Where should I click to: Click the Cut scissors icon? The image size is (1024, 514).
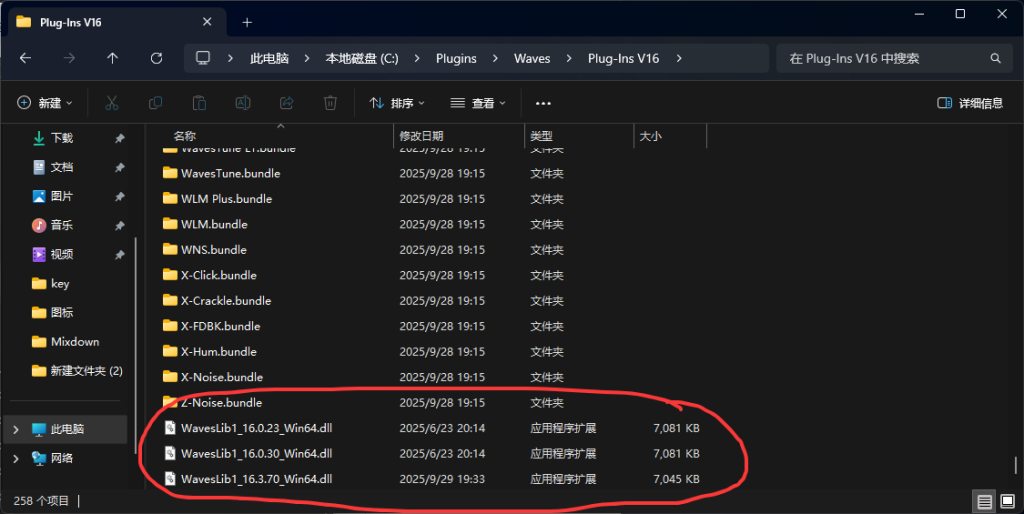coord(112,103)
